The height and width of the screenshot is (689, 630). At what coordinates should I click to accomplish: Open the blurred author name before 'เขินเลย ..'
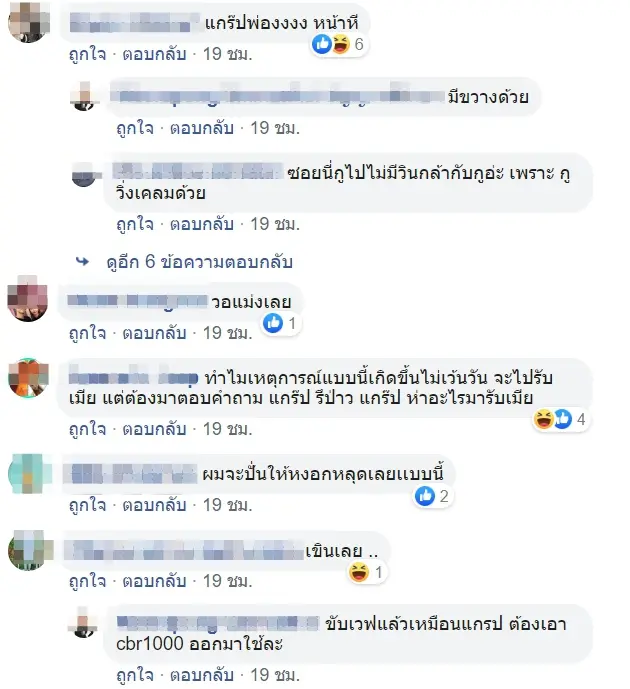184,550
